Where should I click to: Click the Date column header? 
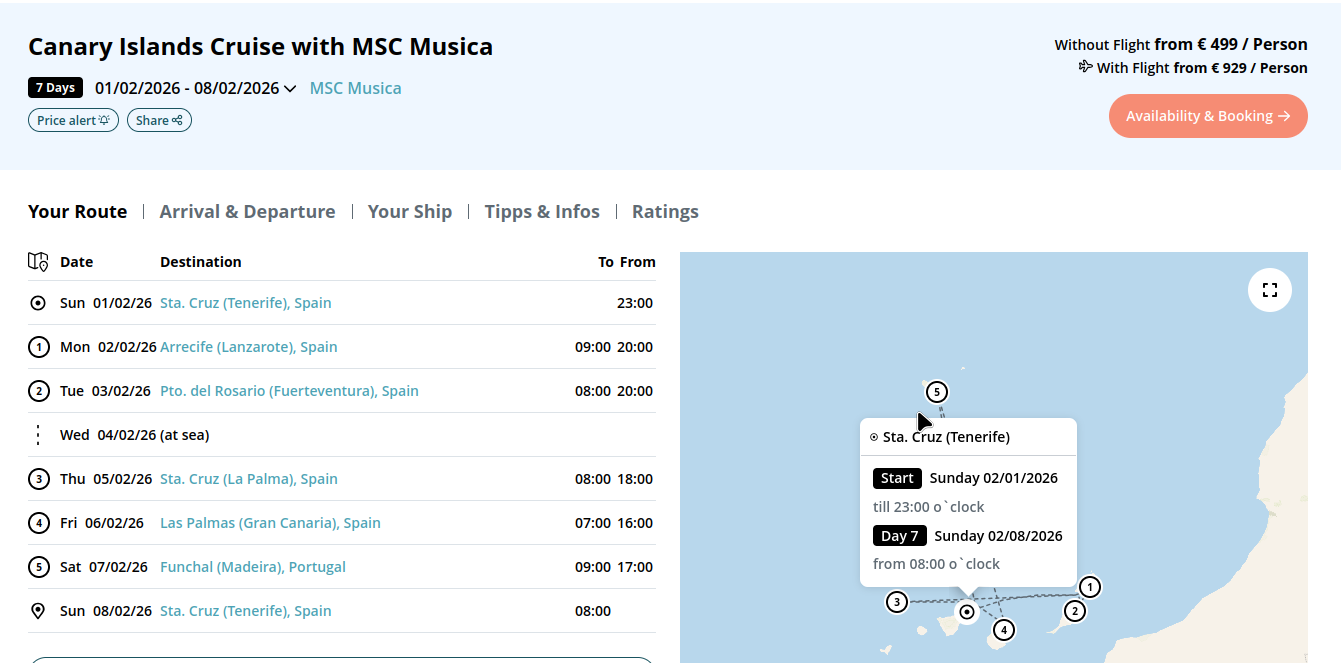coord(76,262)
